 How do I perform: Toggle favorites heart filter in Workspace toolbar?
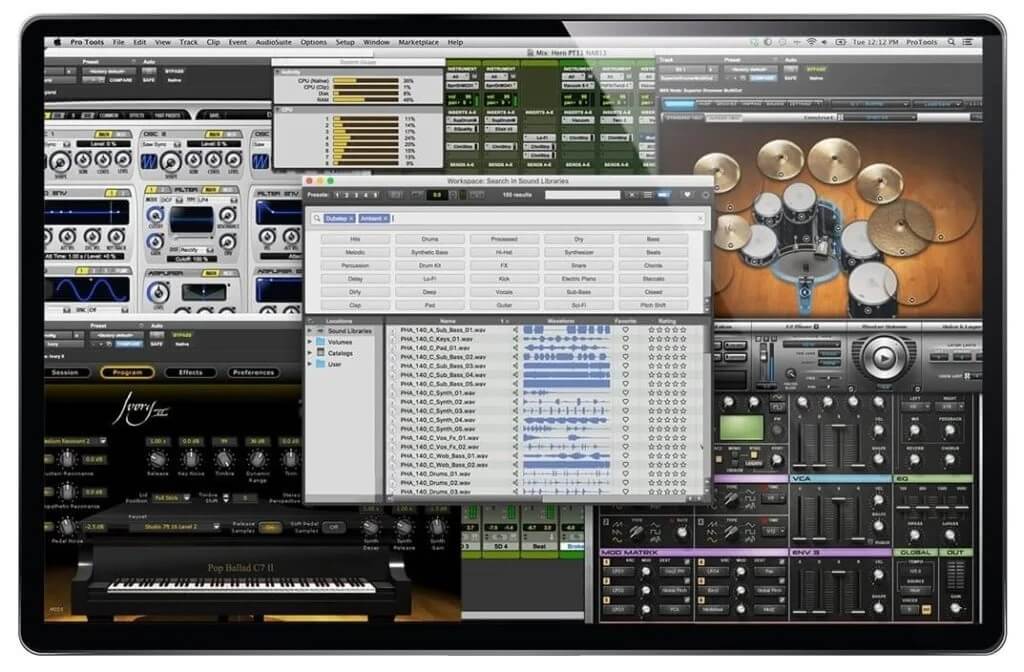point(687,195)
